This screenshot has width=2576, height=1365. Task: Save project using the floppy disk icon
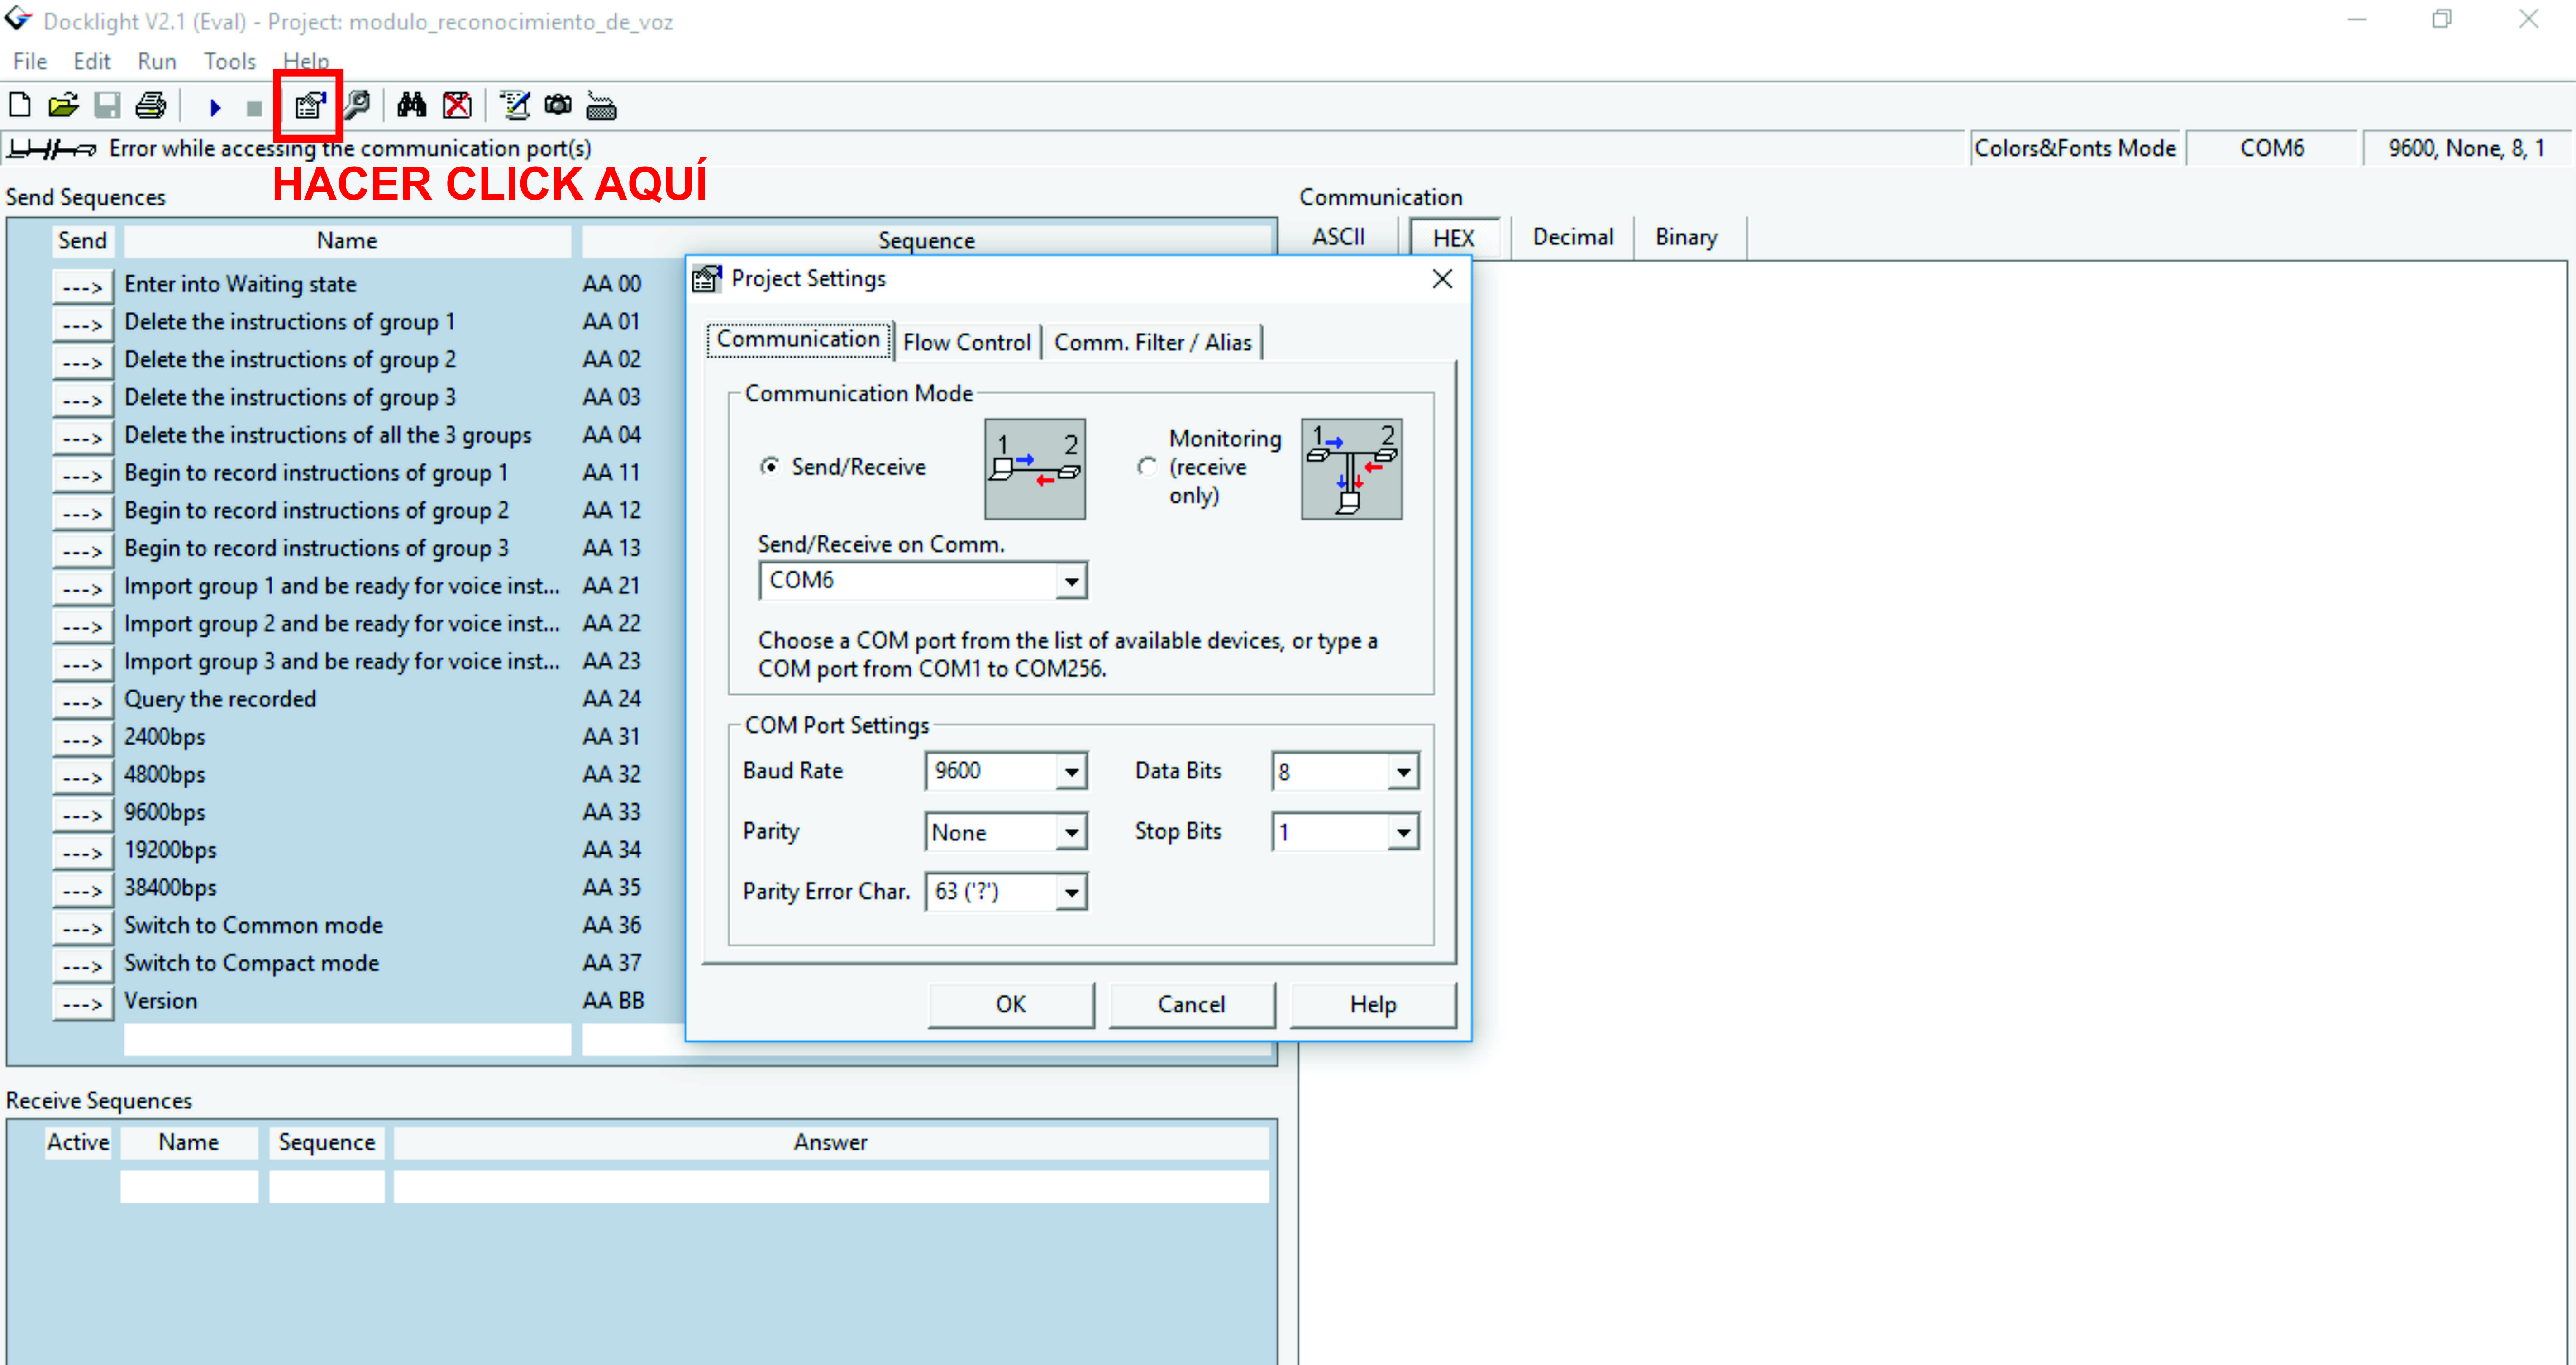(x=107, y=105)
